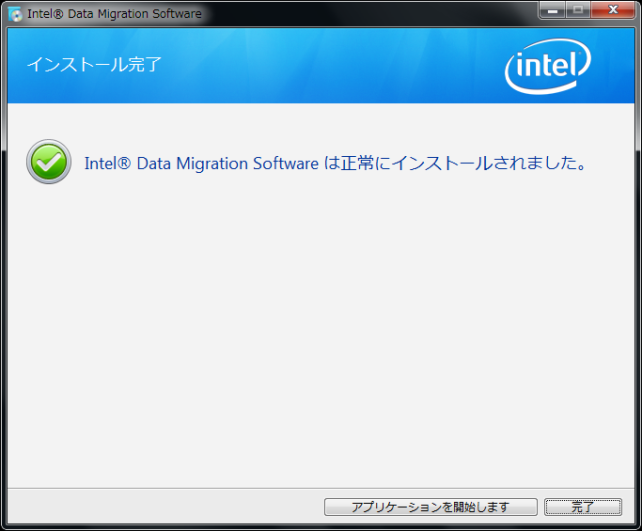Screen dimensions: 642x531
Task: Close the Intel Data Migration Software window
Action: (x=613, y=12)
